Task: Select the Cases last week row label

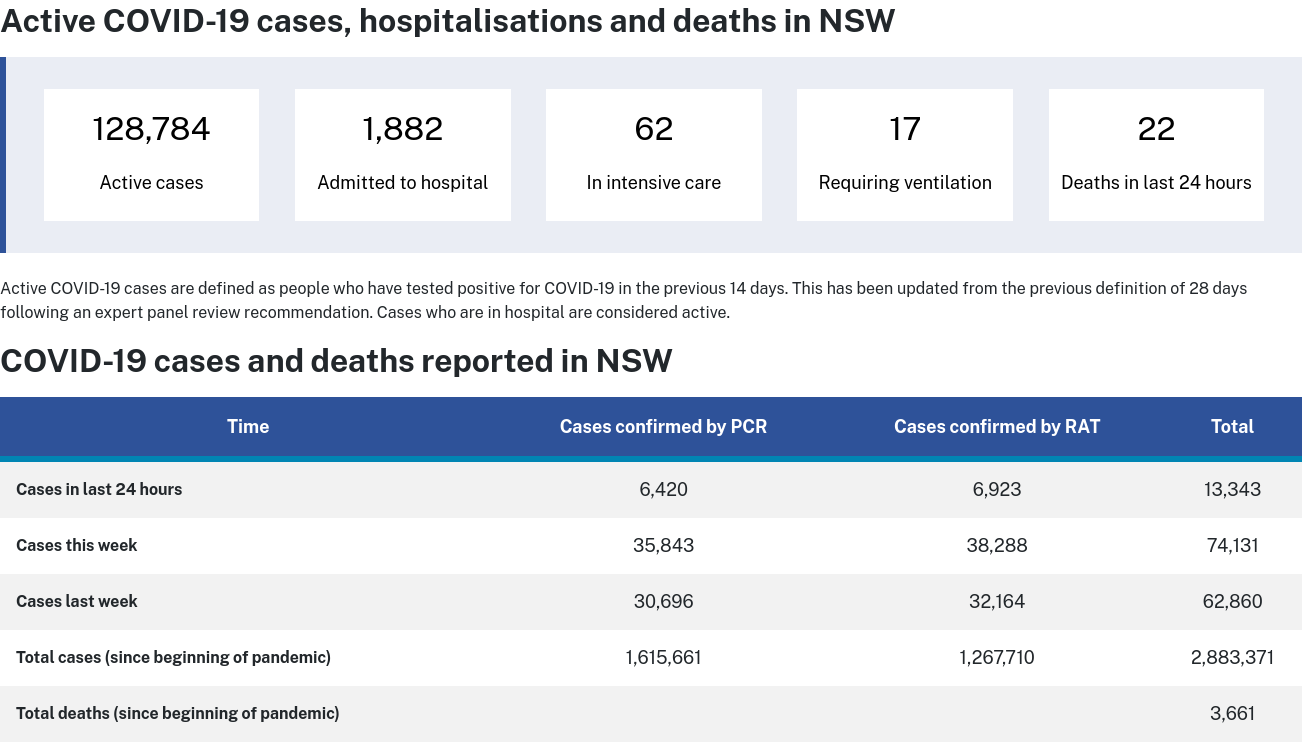Action: 77,602
